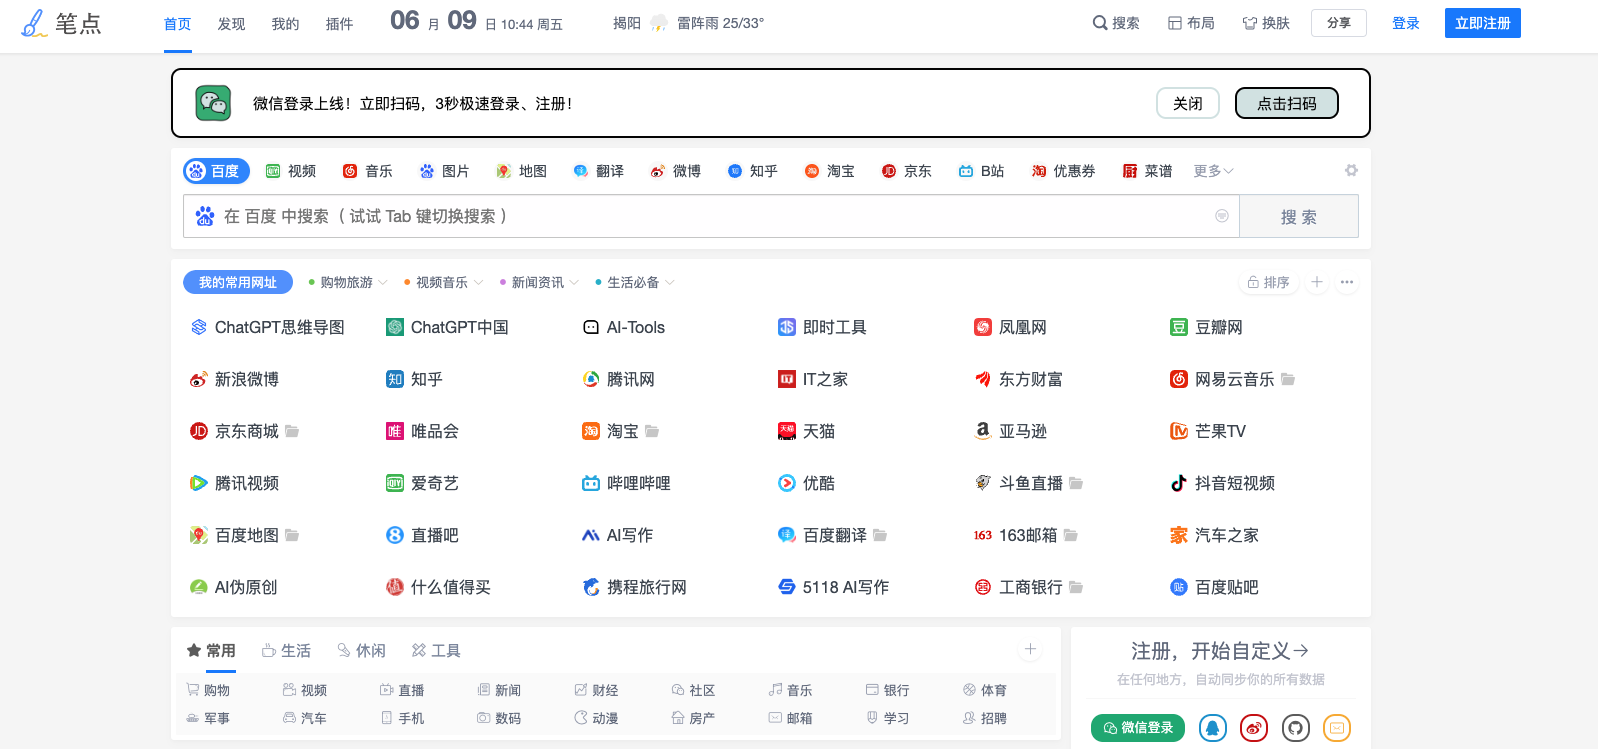Click the QQ login icon
This screenshot has width=1598, height=749.
tap(1212, 728)
